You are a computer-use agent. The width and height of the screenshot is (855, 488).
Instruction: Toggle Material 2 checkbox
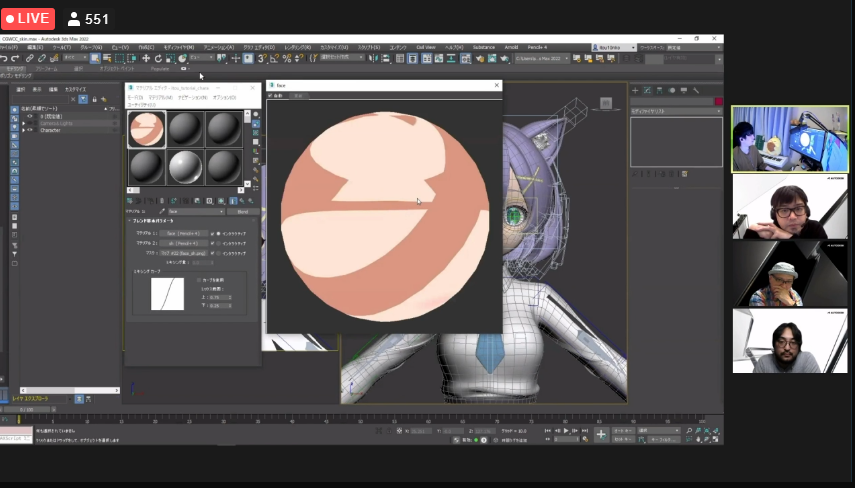pyautogui.click(x=213, y=243)
